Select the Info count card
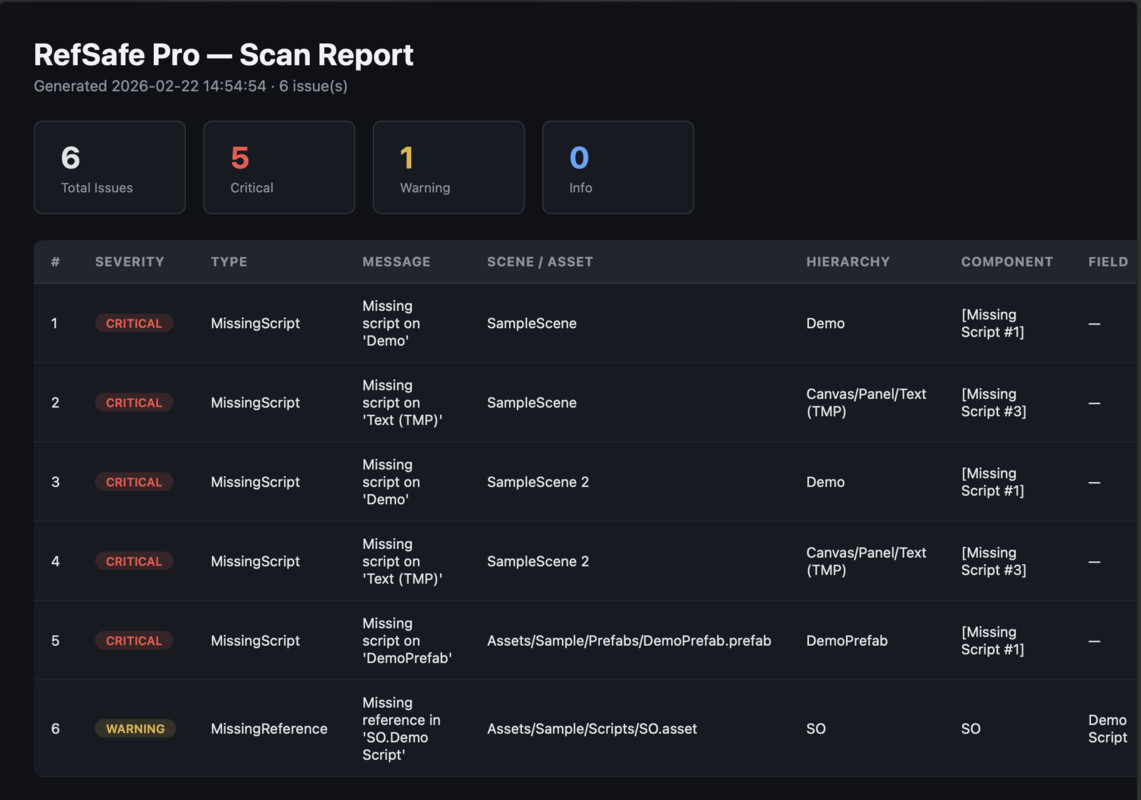The width and height of the screenshot is (1141, 800). coord(619,167)
